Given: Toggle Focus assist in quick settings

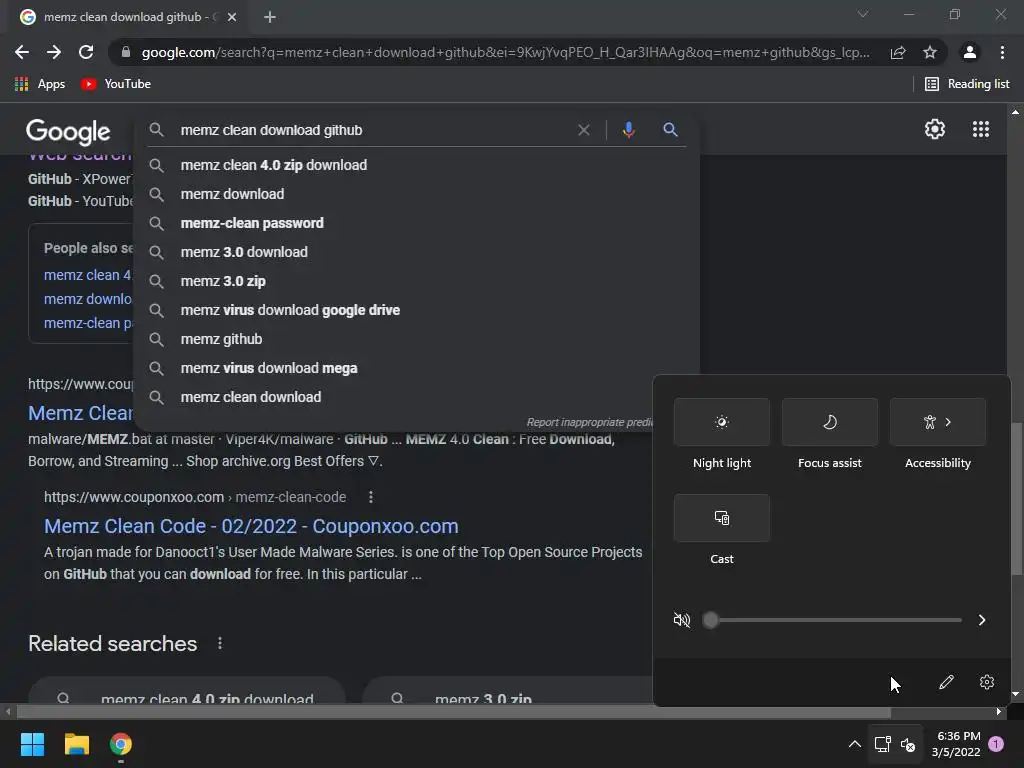Looking at the screenshot, I should click(830, 423).
